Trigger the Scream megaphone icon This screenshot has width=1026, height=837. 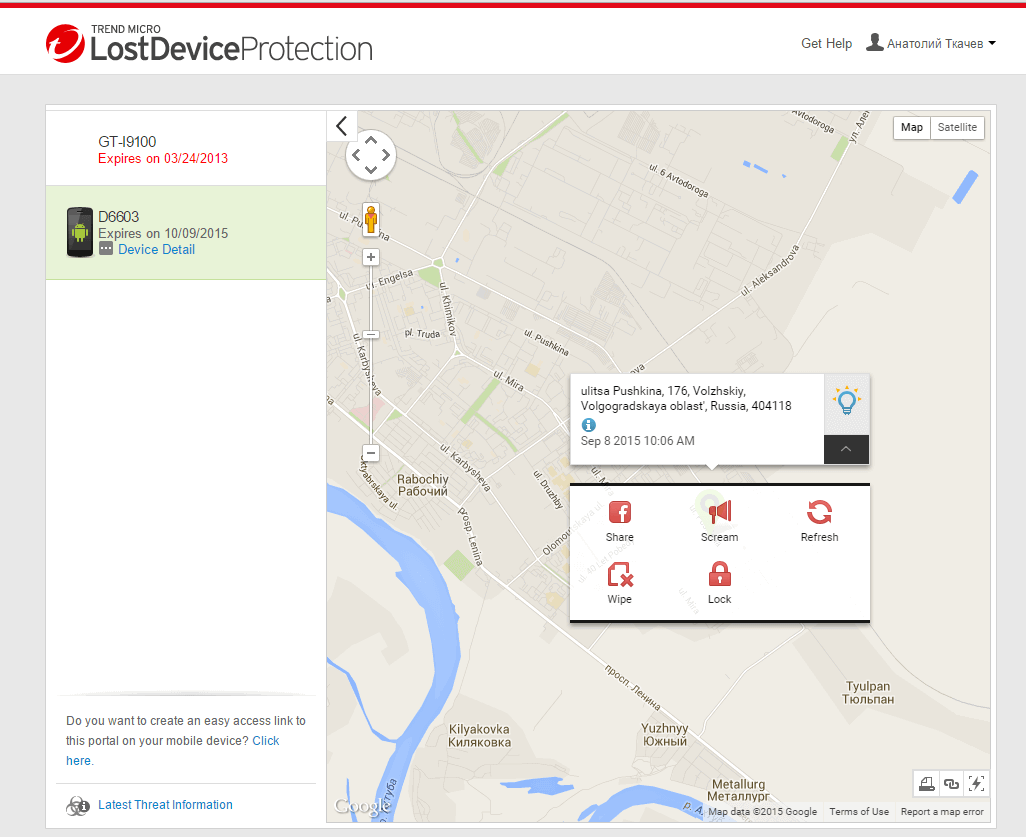pos(720,511)
